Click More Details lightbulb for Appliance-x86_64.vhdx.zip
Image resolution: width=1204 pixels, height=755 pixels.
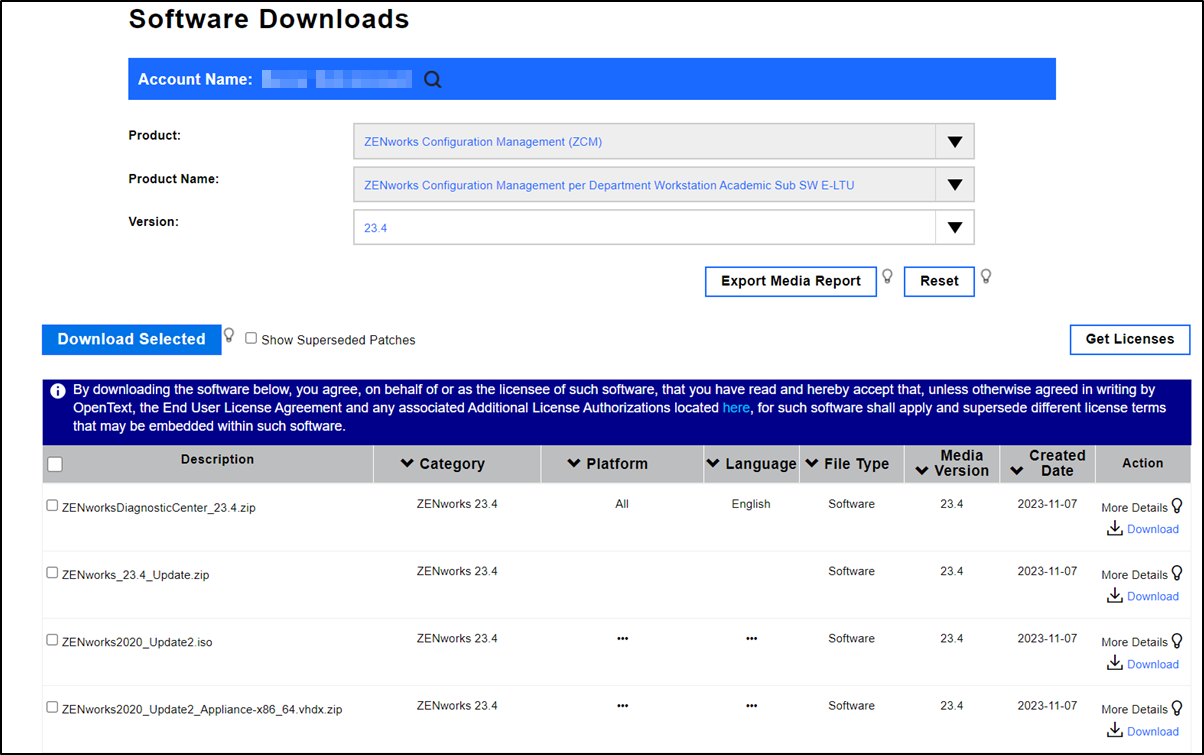(1176, 708)
